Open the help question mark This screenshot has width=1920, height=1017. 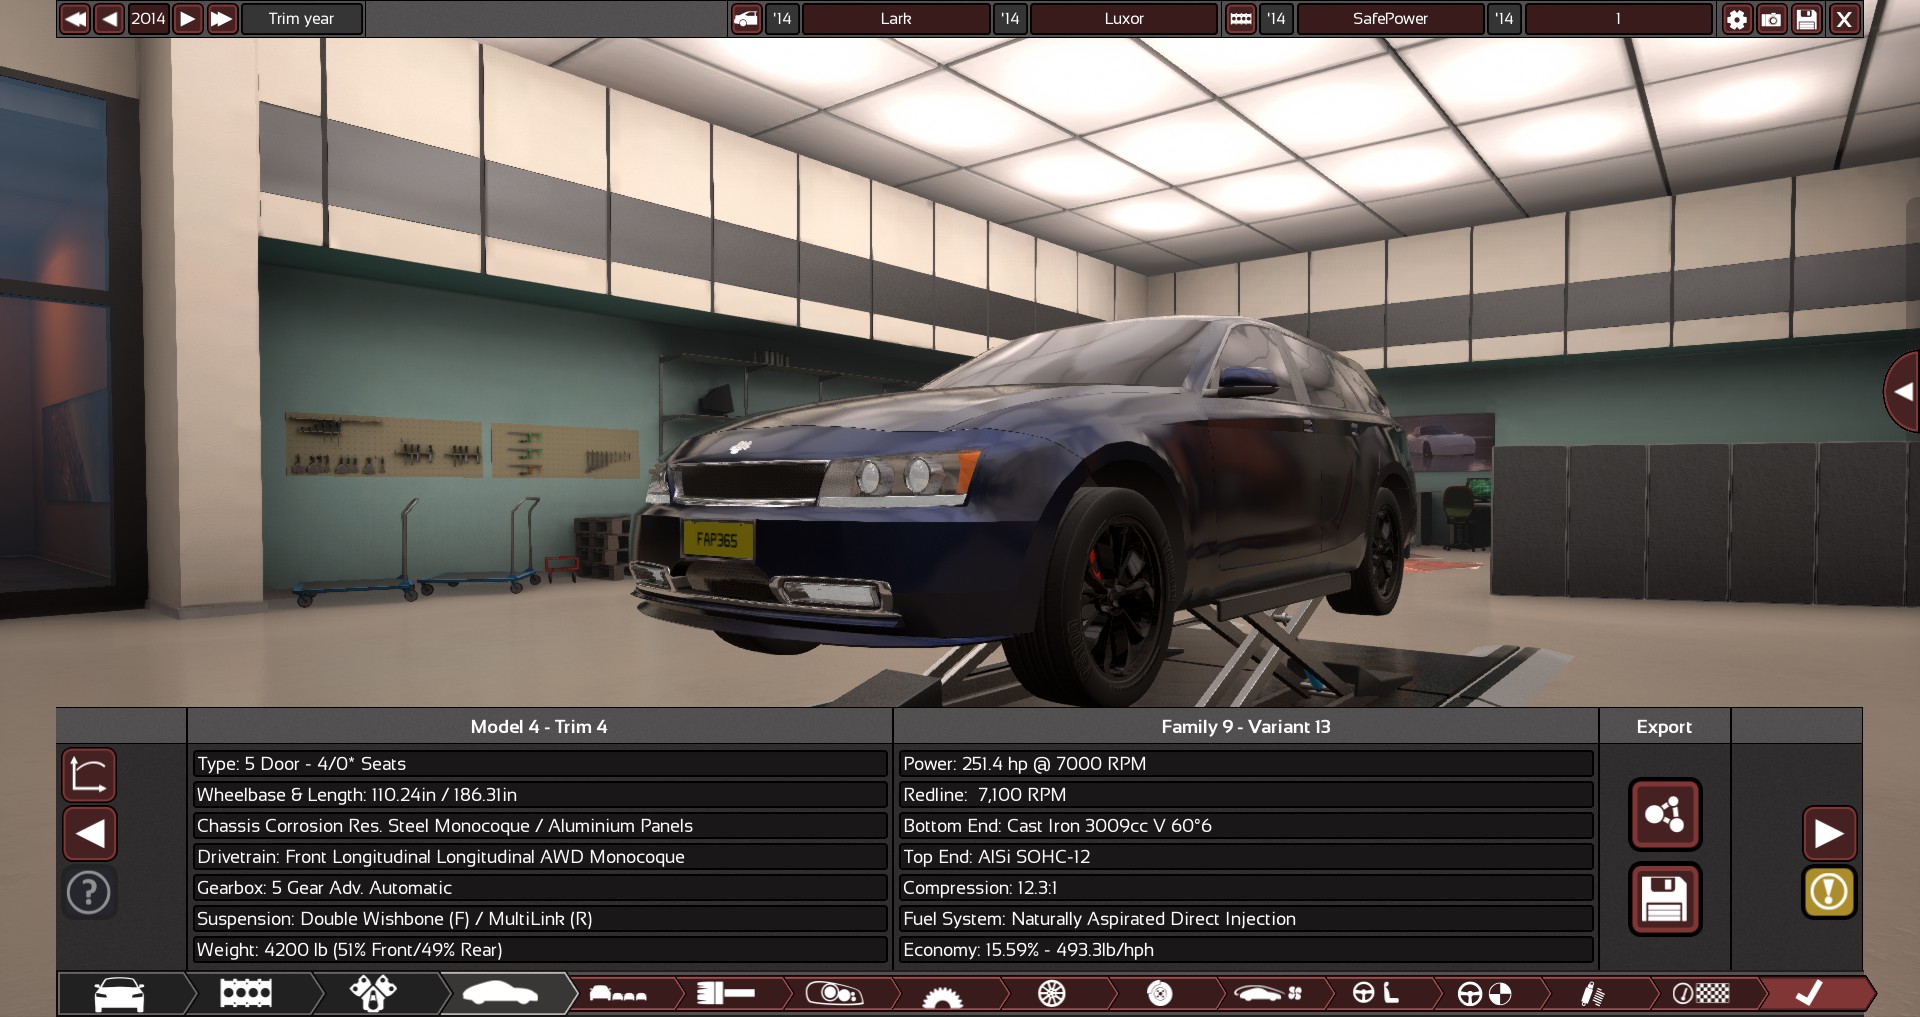(89, 892)
